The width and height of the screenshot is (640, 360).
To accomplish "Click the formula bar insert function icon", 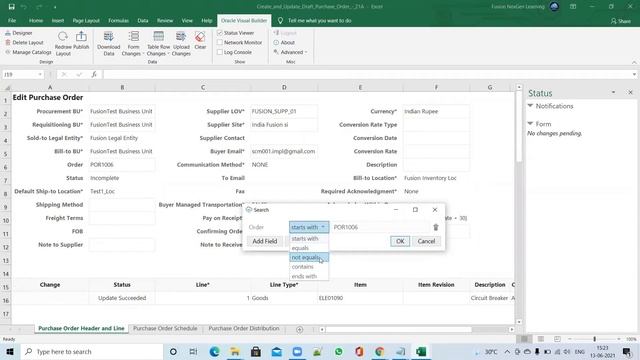I will pos(94,74).
